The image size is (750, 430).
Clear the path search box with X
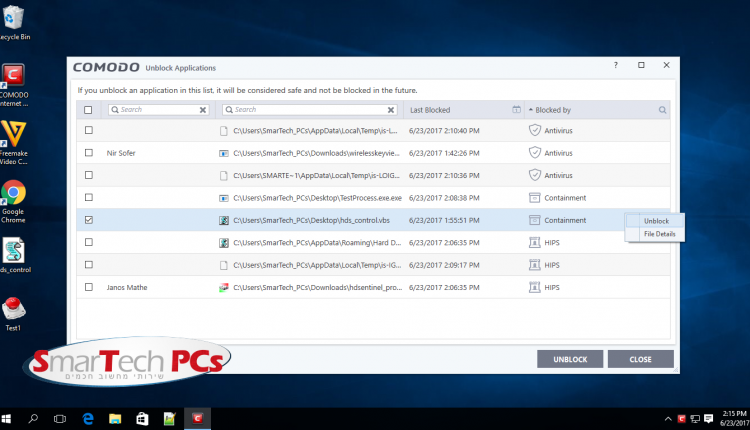pyautogui.click(x=391, y=110)
